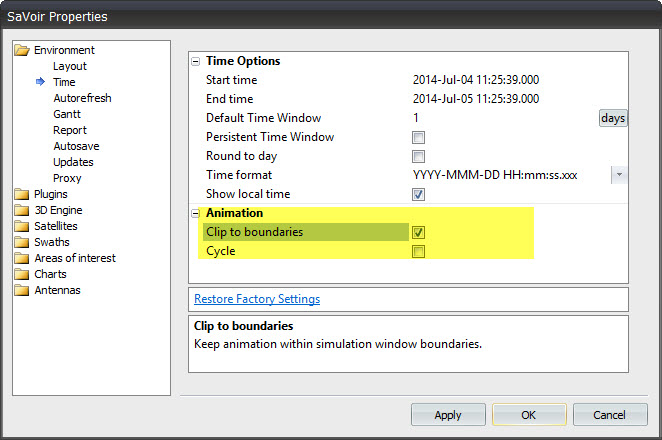Click the 3D Engine folder icon
This screenshot has width=662, height=440.
[x=22, y=210]
